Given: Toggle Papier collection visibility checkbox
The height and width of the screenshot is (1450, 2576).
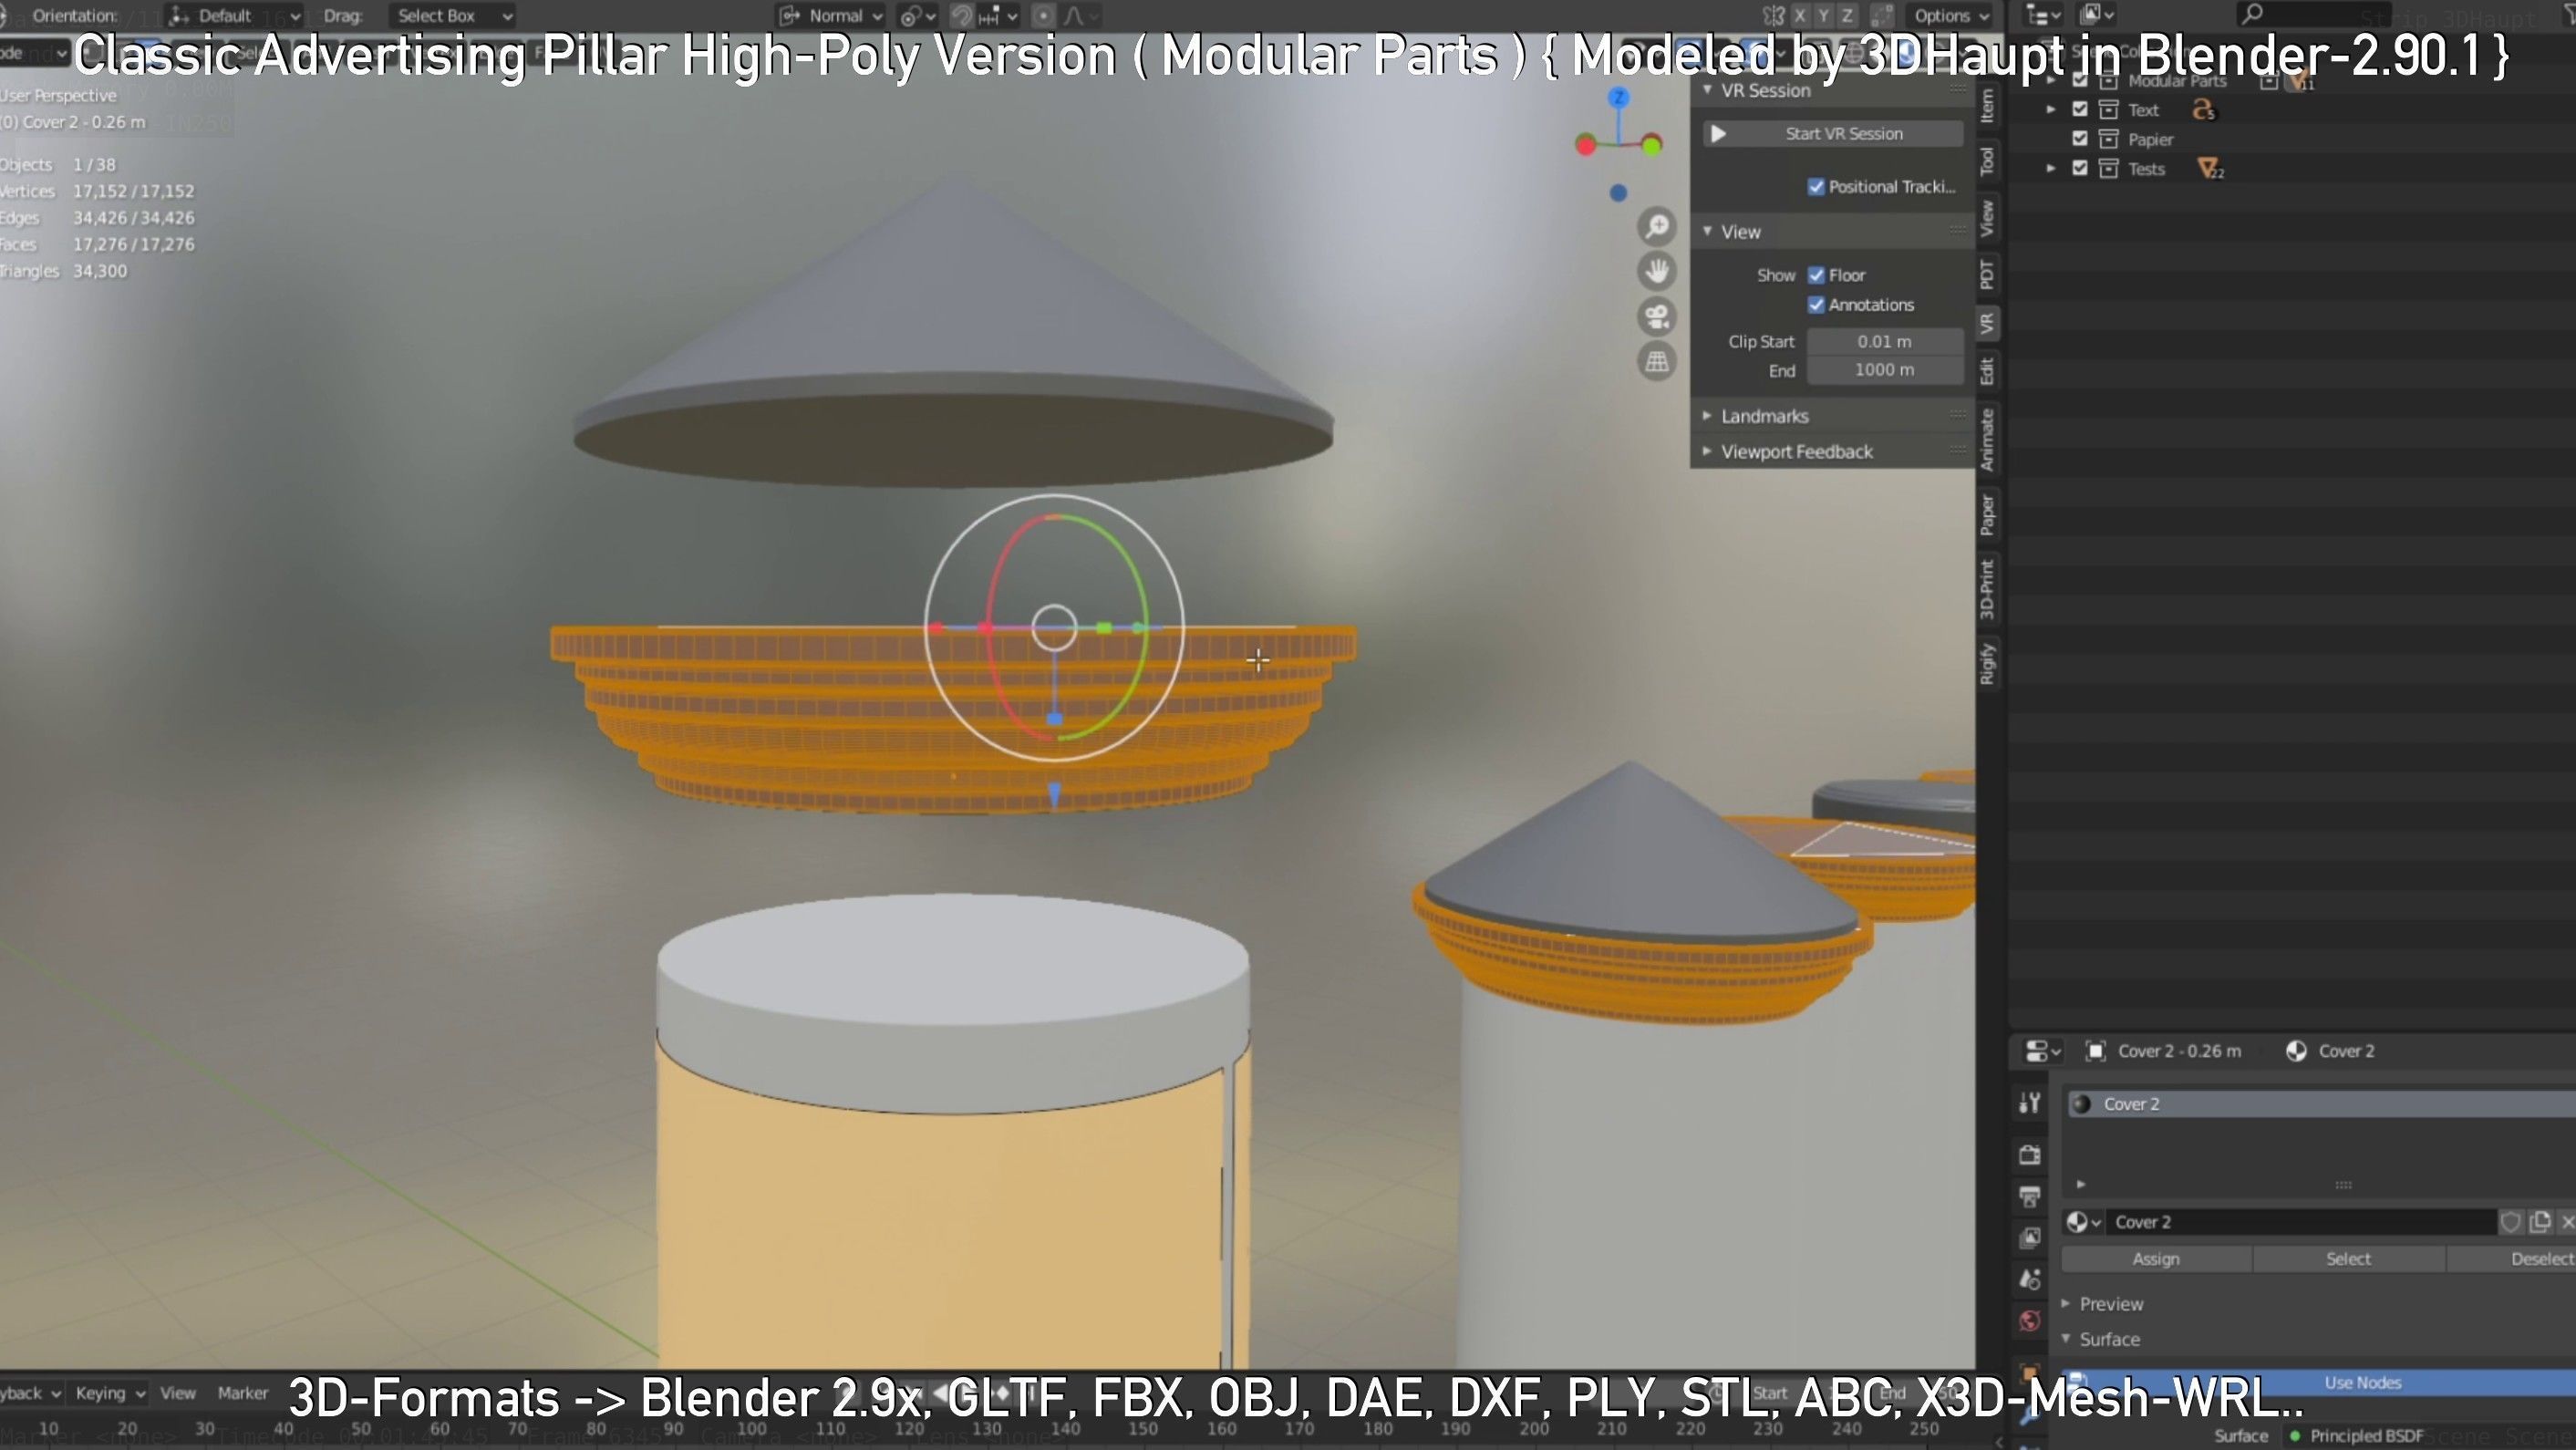Looking at the screenshot, I should [x=2080, y=139].
